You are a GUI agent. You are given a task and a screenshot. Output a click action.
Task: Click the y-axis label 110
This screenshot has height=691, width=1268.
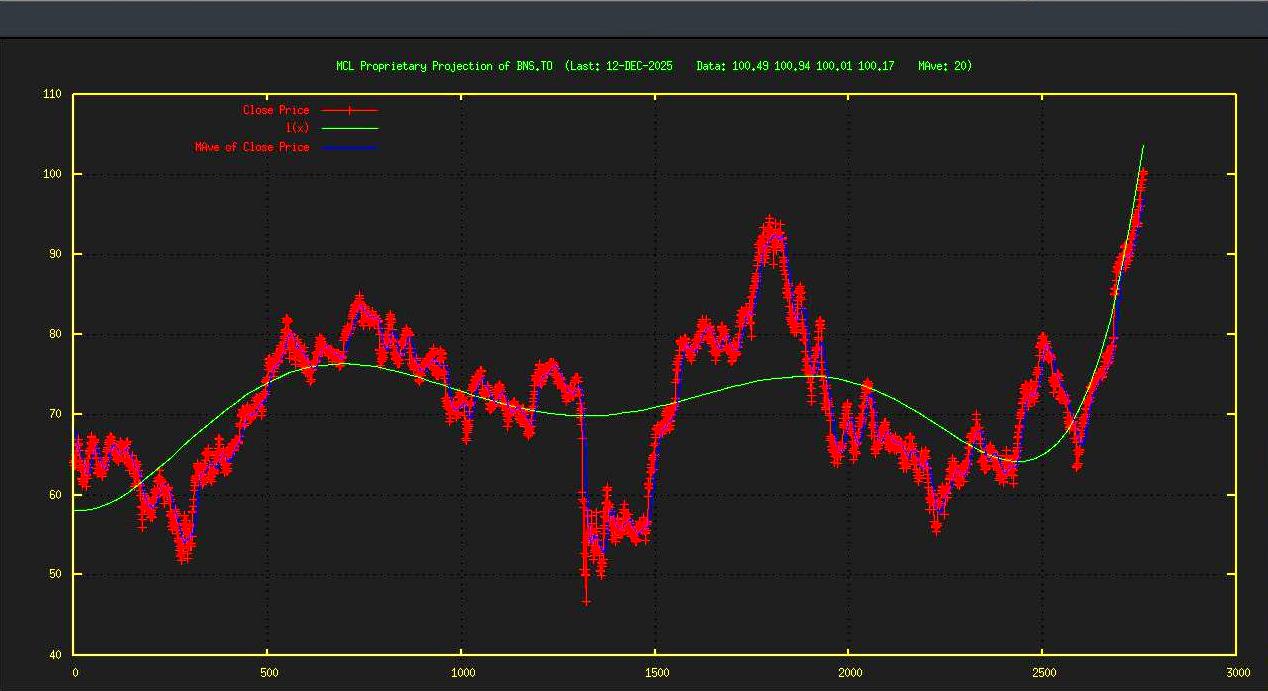click(52, 94)
